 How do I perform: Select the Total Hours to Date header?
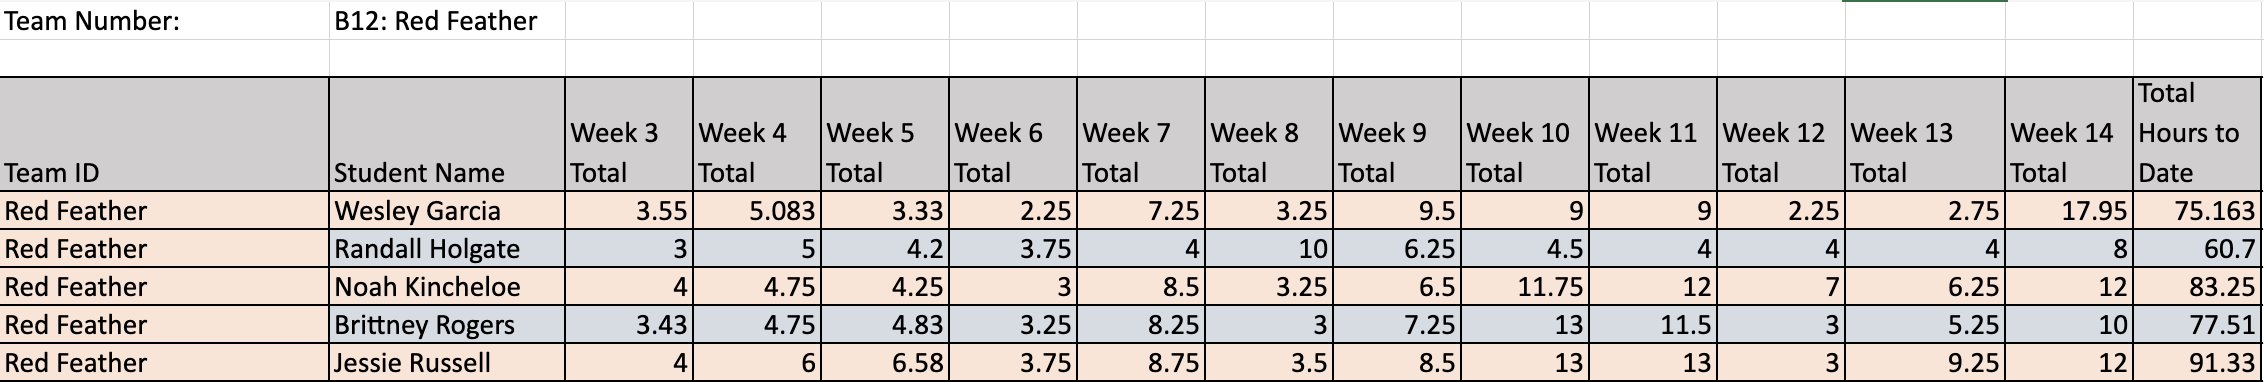(2197, 134)
